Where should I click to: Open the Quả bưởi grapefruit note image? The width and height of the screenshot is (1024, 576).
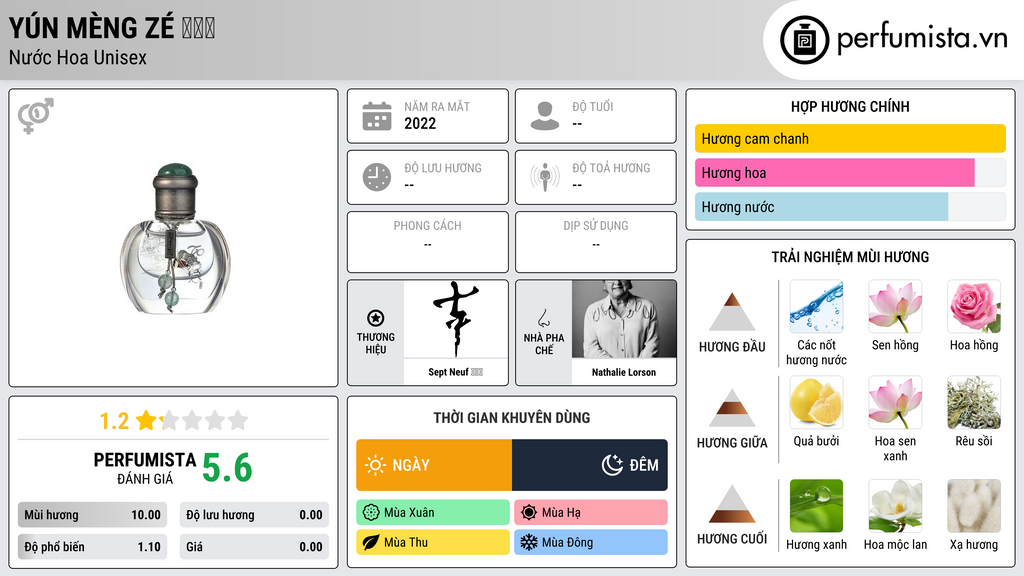pyautogui.click(x=816, y=403)
